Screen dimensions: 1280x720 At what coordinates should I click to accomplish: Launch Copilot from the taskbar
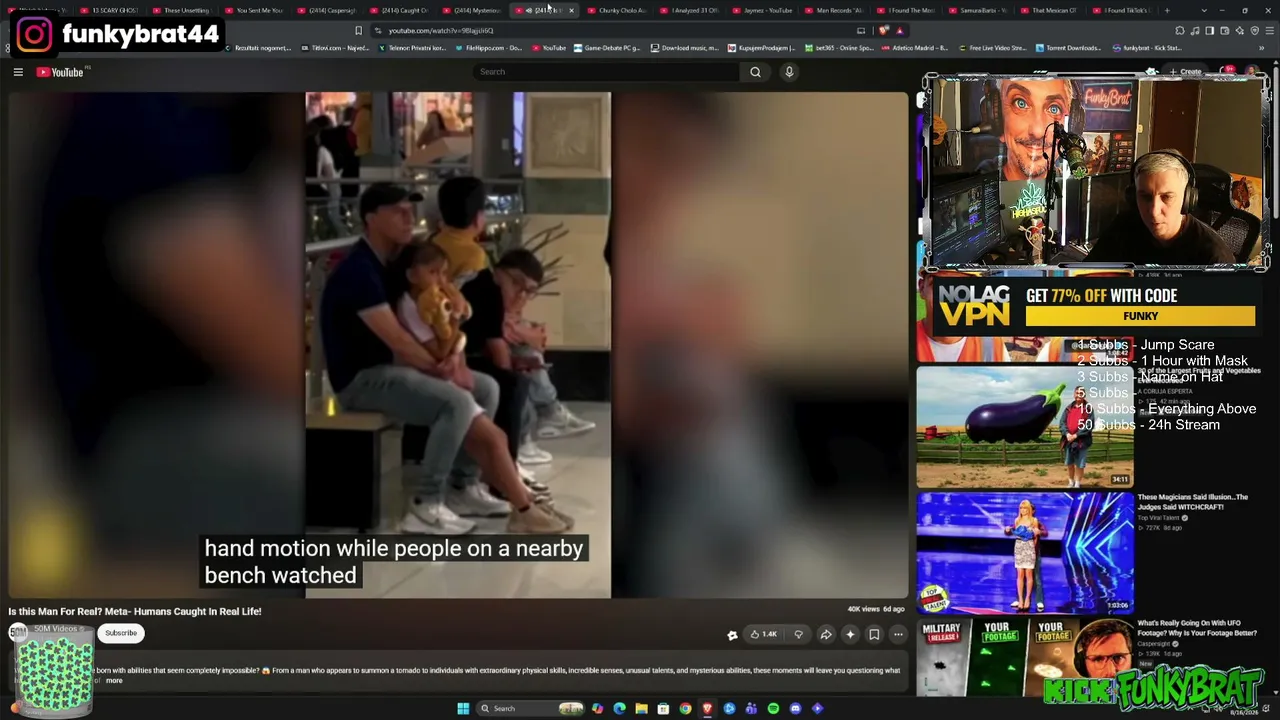[597, 709]
